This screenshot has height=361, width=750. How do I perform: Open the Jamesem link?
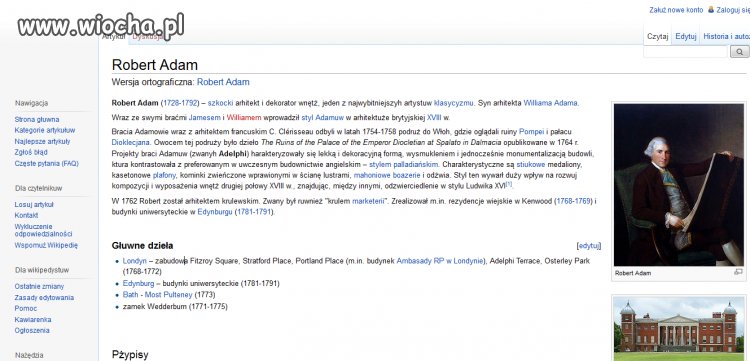click(x=205, y=118)
